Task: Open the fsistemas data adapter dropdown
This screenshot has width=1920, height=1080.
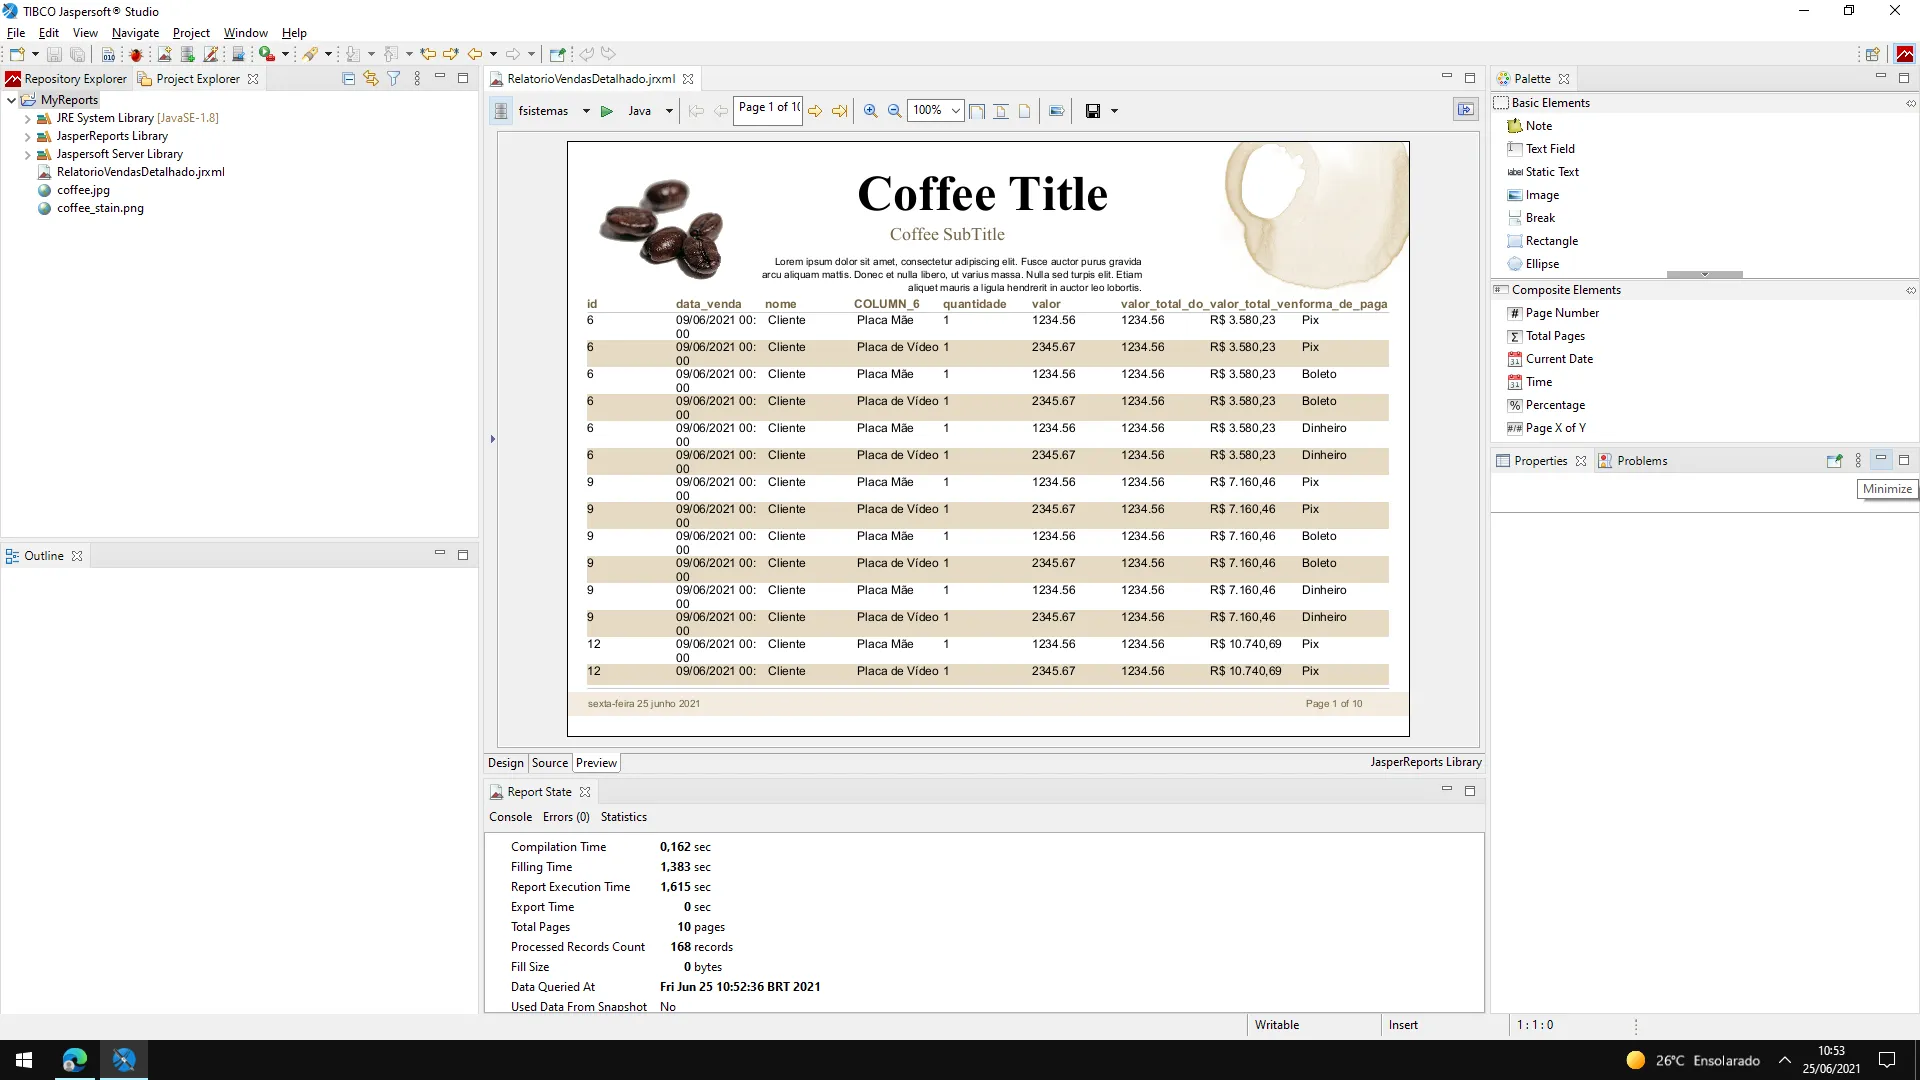Action: [x=586, y=111]
